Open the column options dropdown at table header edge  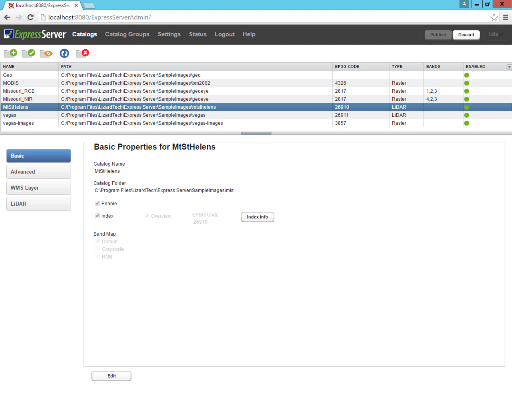[x=509, y=67]
